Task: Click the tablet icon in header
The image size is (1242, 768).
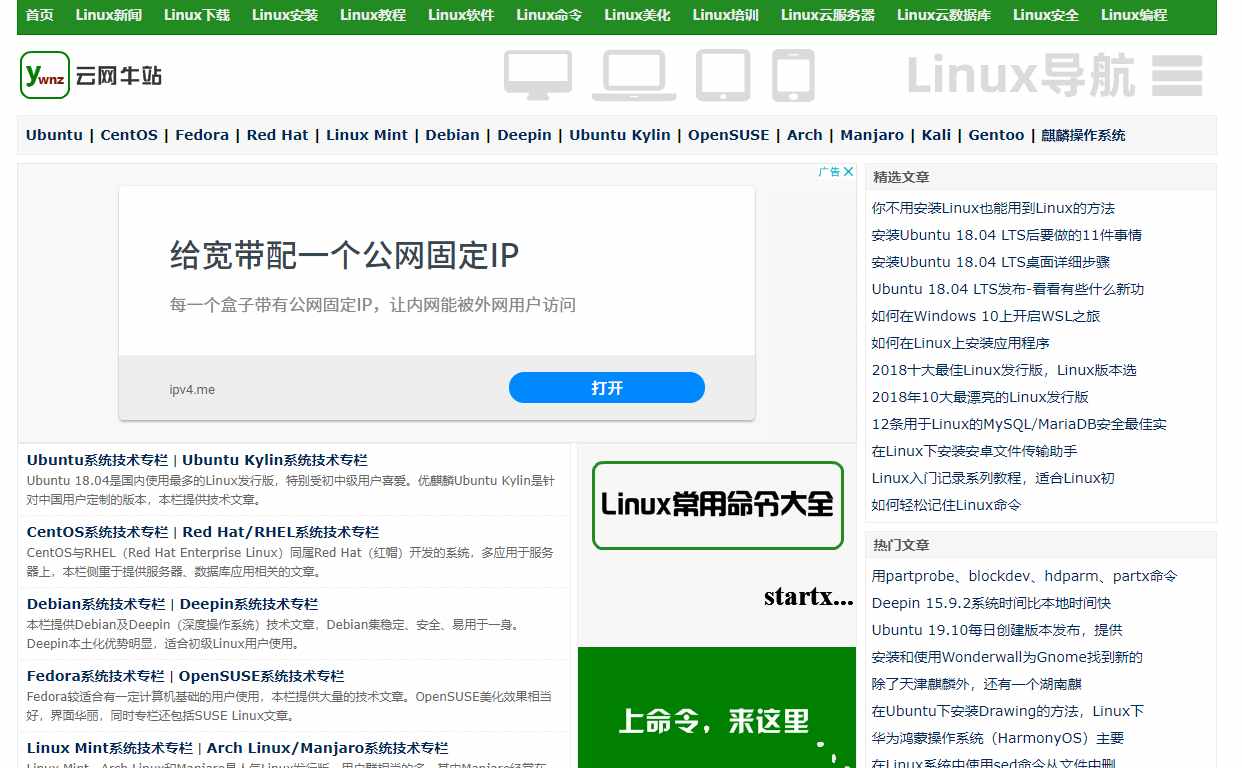Action: pos(723,76)
